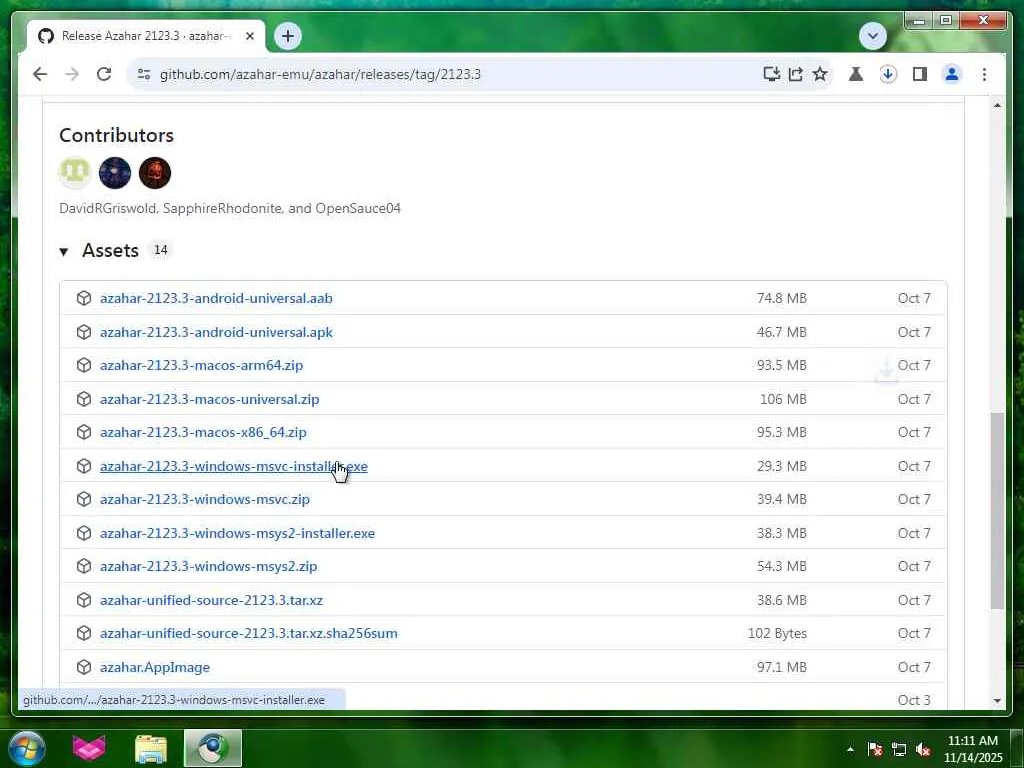The height and width of the screenshot is (768, 1024).
Task: Open the Chrome three-dot menu
Action: point(984,74)
